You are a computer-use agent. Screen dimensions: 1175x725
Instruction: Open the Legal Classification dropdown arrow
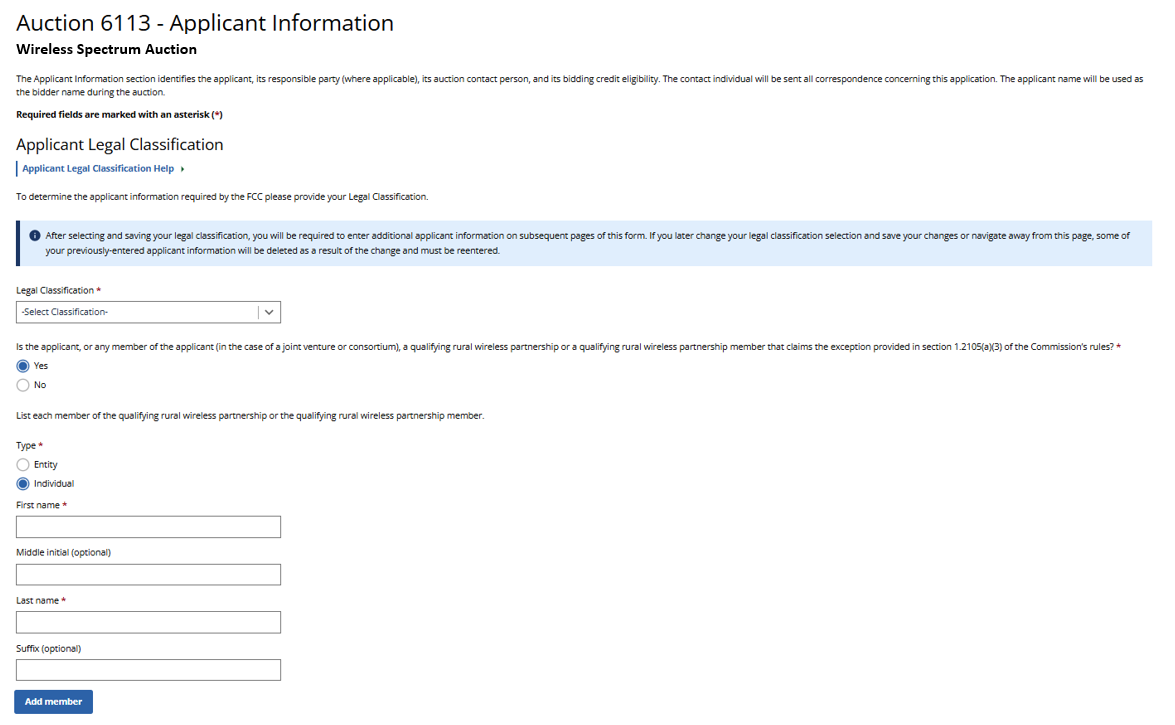269,312
